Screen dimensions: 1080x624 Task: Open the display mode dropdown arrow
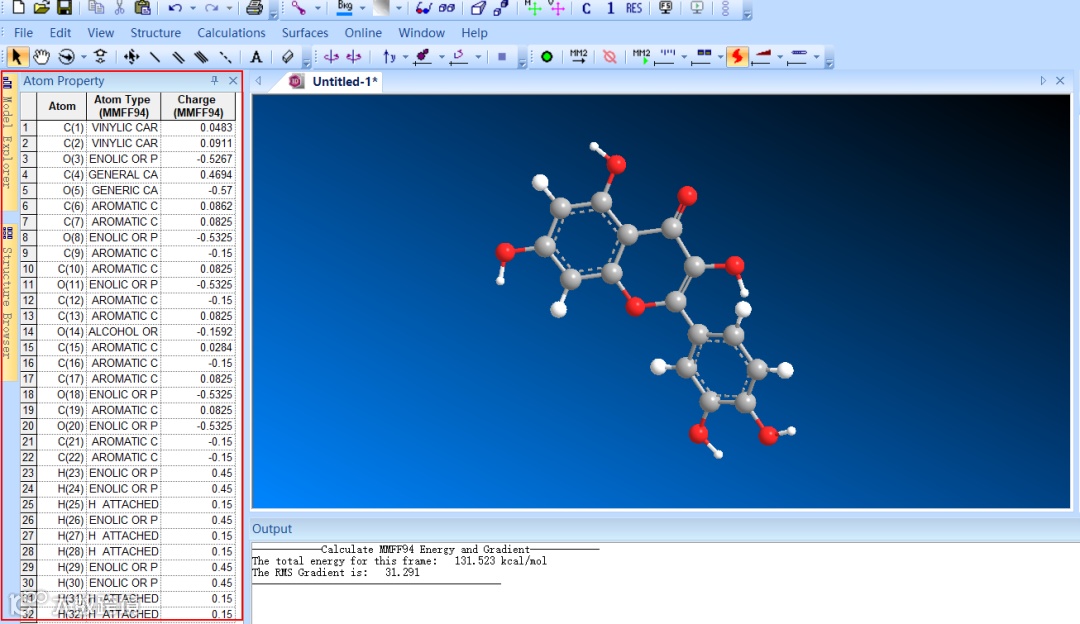[x=318, y=8]
